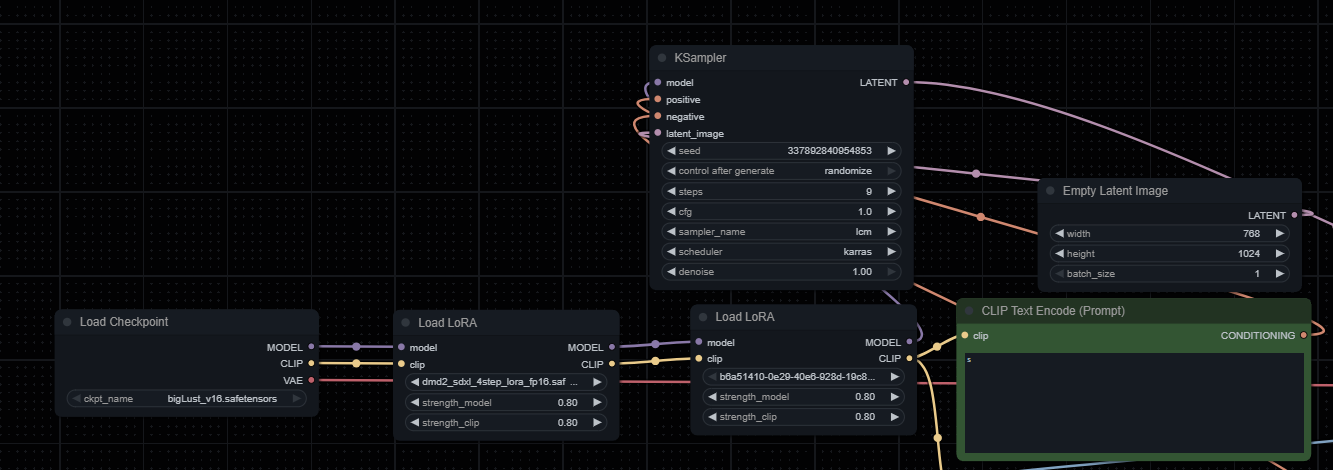
Task: Click the Empty Latent Image LATENT output socket
Action: [1294, 215]
